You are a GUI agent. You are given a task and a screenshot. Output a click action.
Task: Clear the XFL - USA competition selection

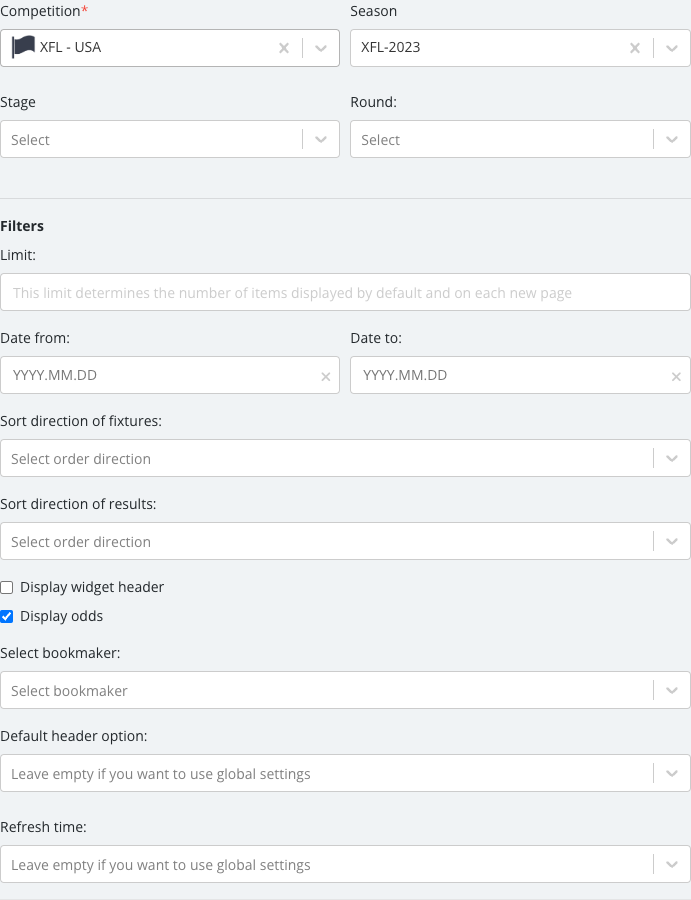pos(284,48)
